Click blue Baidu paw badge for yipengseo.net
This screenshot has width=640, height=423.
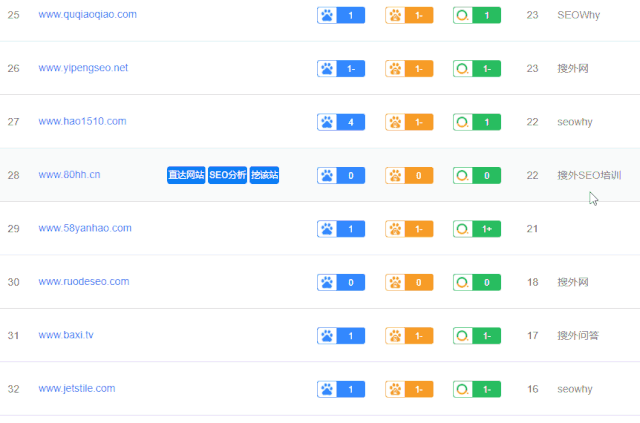[x=341, y=69]
